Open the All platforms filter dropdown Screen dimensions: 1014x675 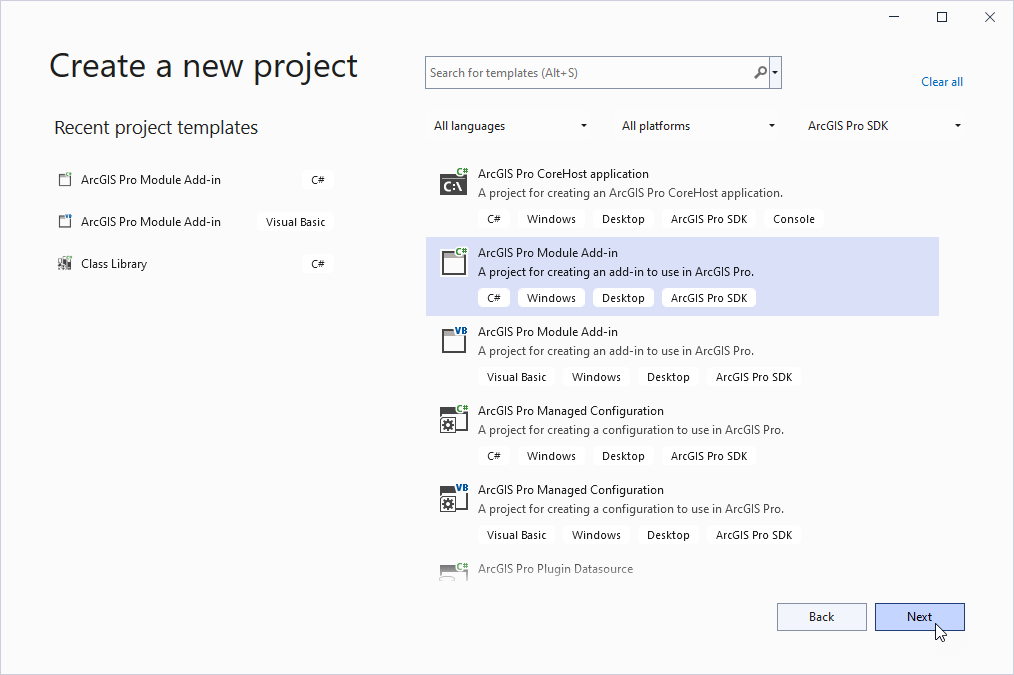[x=698, y=126]
